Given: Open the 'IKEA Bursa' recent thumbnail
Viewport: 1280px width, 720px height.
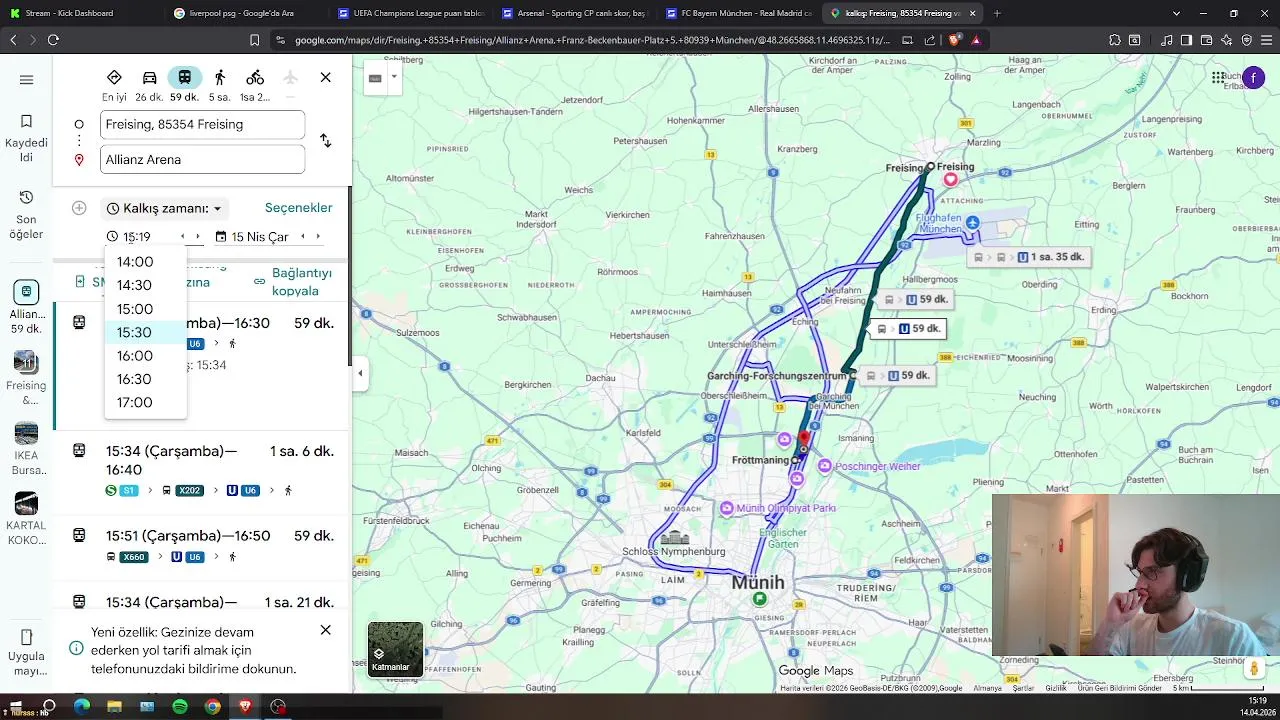Looking at the screenshot, I should (26, 448).
